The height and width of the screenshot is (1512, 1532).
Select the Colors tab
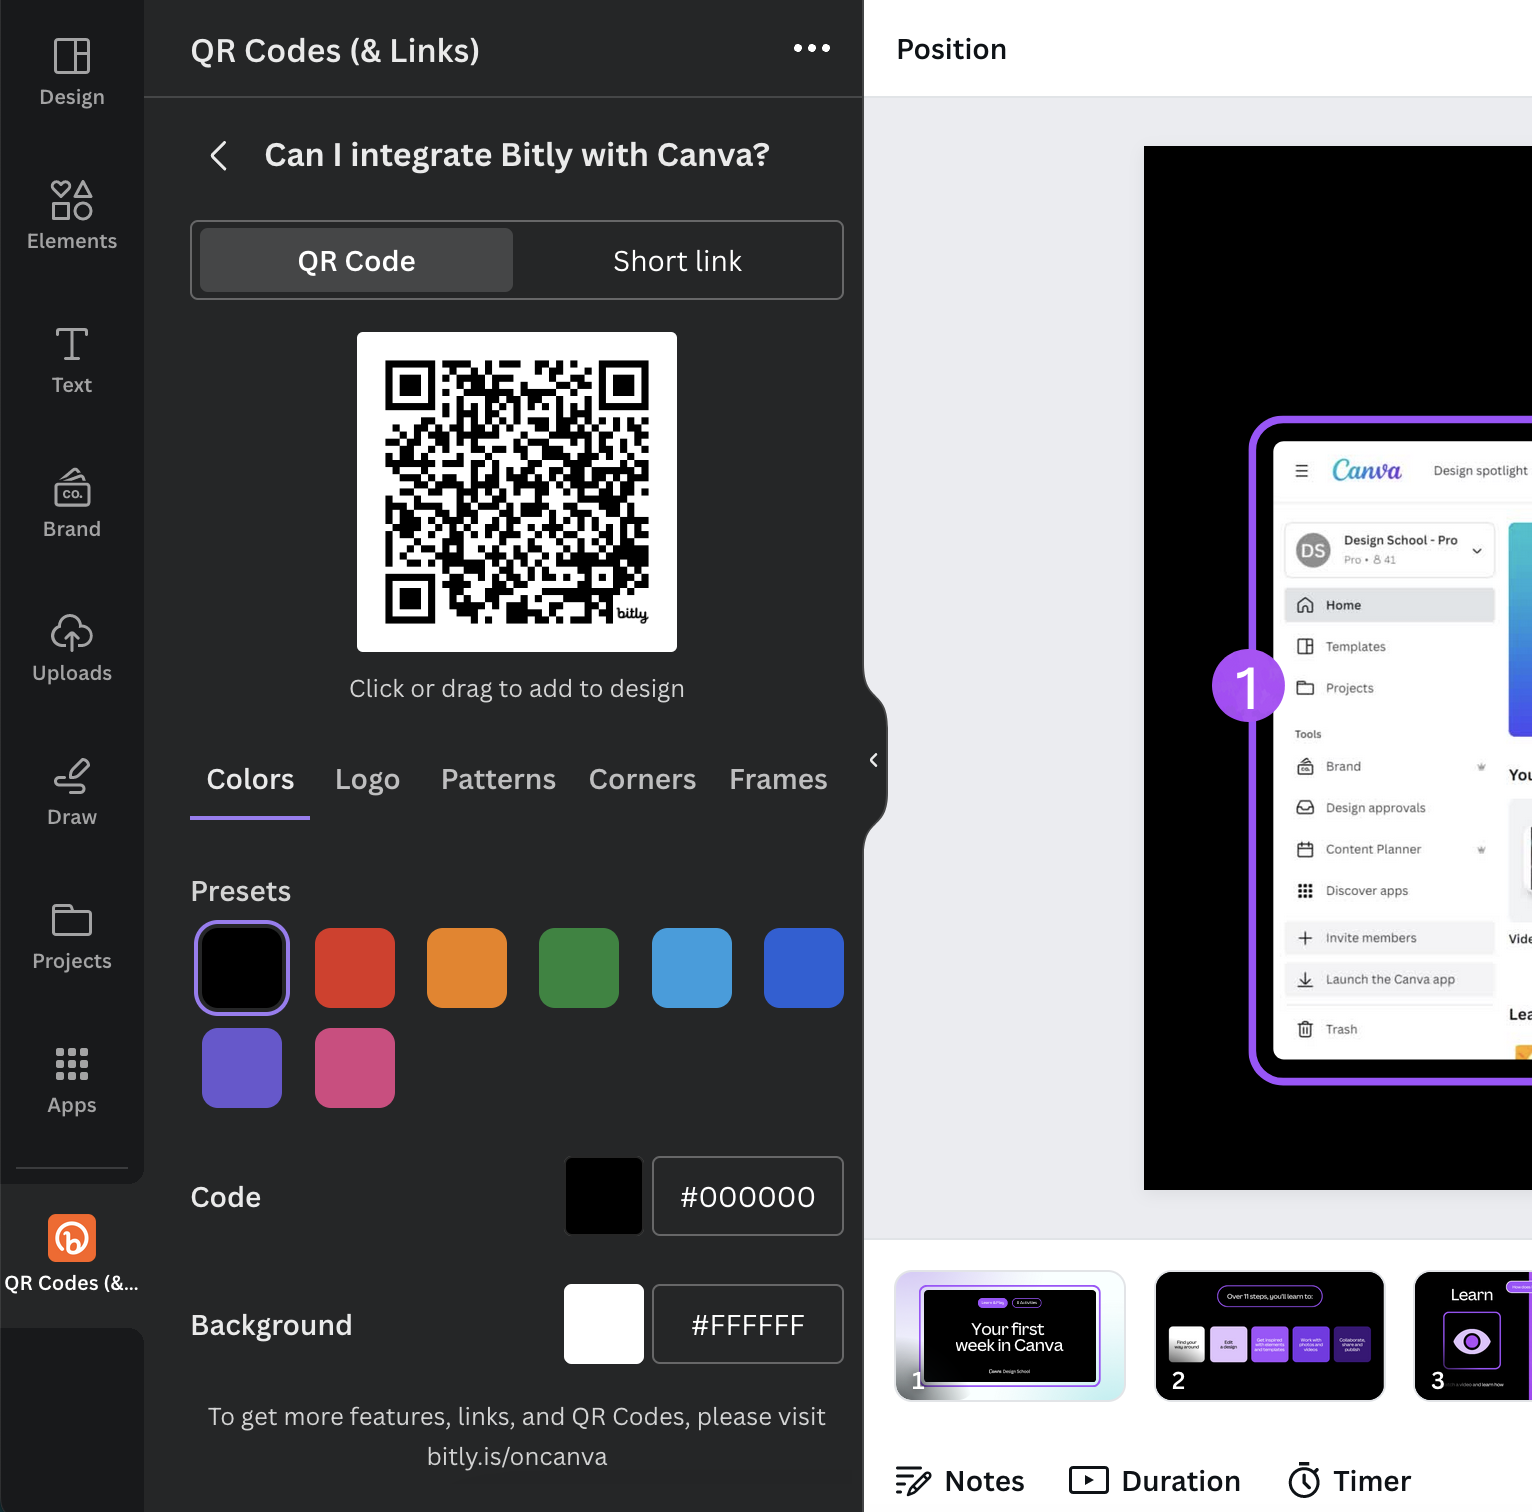[250, 779]
